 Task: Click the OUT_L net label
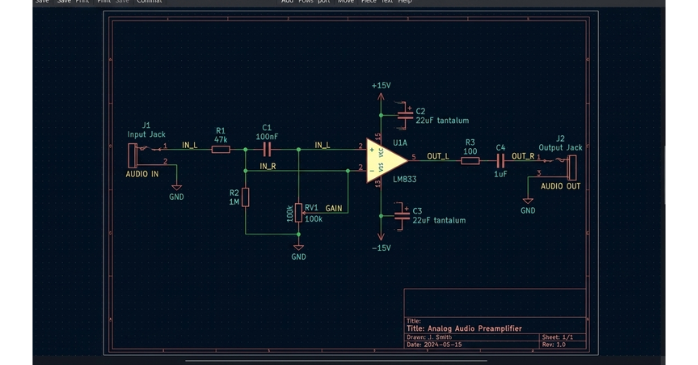pyautogui.click(x=438, y=156)
